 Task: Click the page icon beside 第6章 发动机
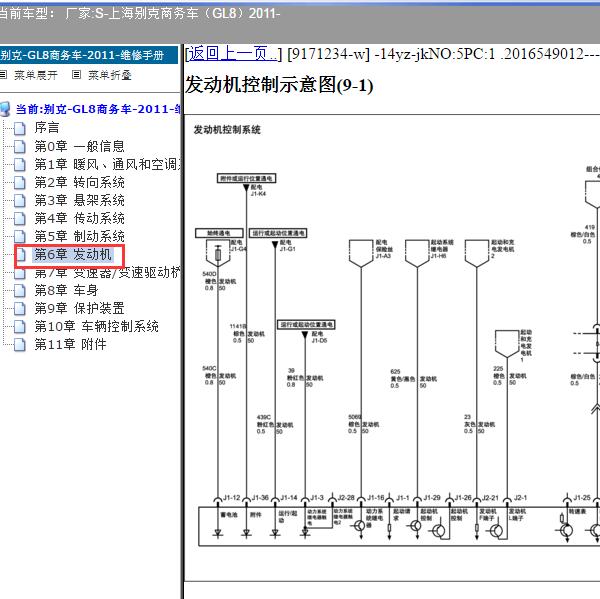(x=20, y=255)
